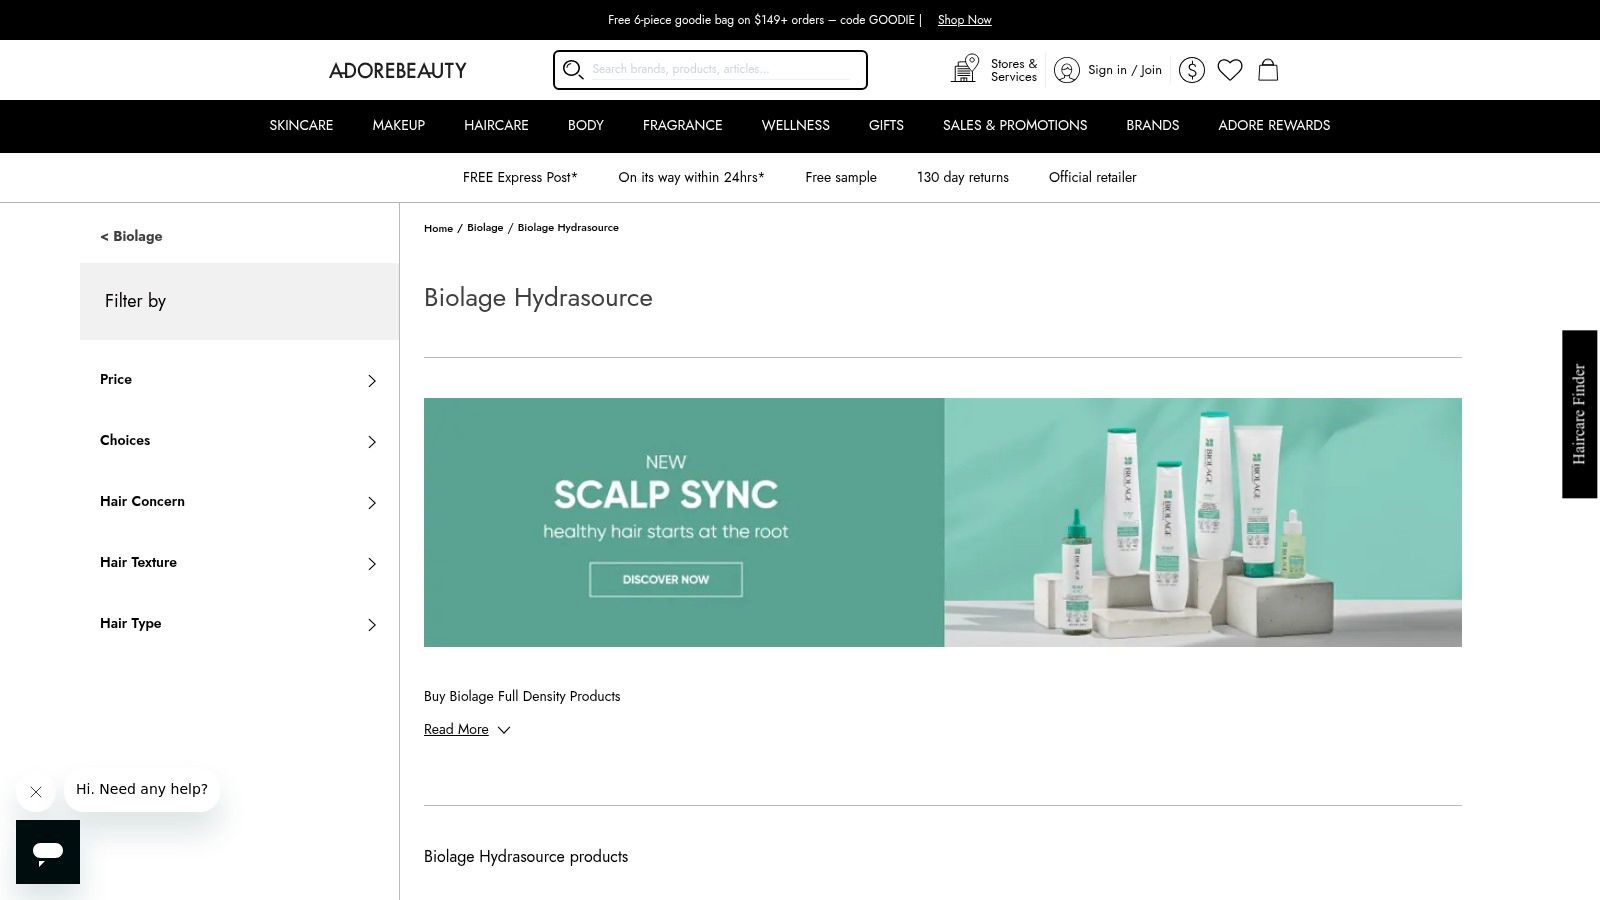Image resolution: width=1600 pixels, height=900 pixels.
Task: Open the Stores & Services locator icon
Action: 965,69
